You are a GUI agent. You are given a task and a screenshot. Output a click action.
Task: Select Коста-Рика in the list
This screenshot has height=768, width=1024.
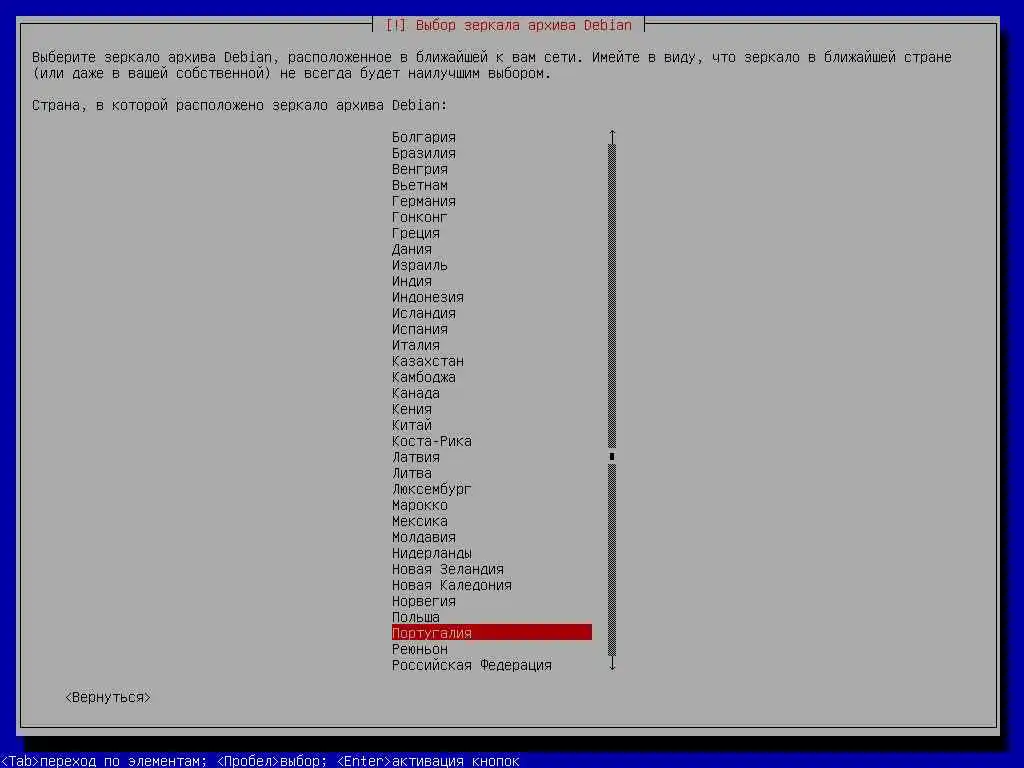tap(432, 441)
